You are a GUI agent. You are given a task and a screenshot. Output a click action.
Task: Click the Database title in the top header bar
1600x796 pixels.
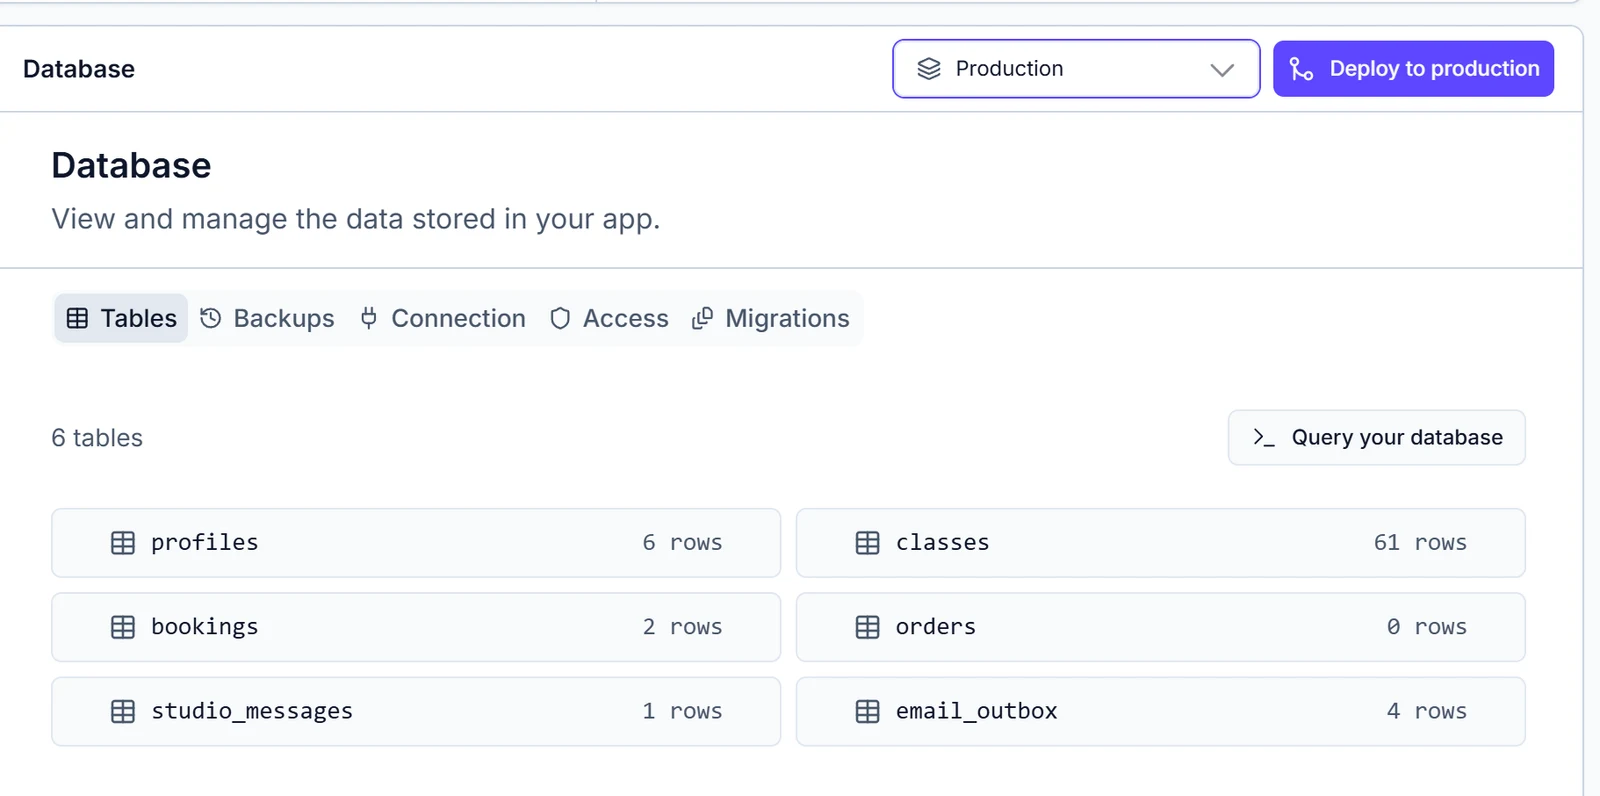point(79,69)
